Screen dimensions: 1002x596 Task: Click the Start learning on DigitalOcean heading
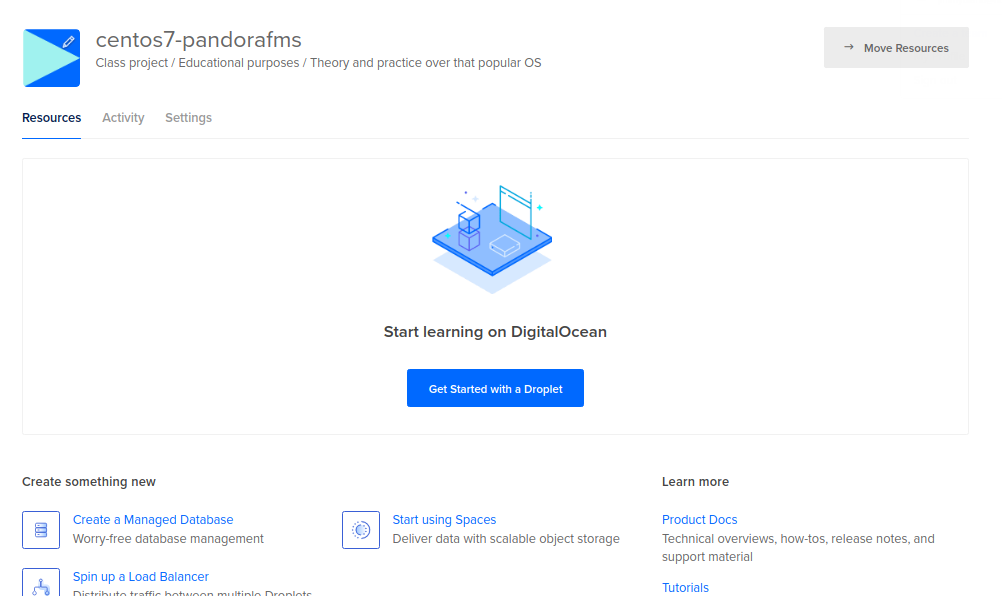(495, 332)
